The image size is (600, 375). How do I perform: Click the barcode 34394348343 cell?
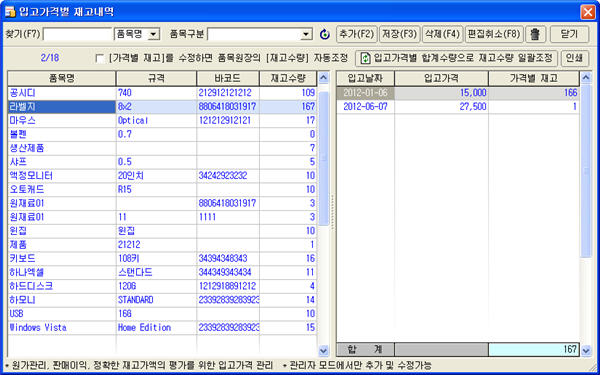[228, 258]
